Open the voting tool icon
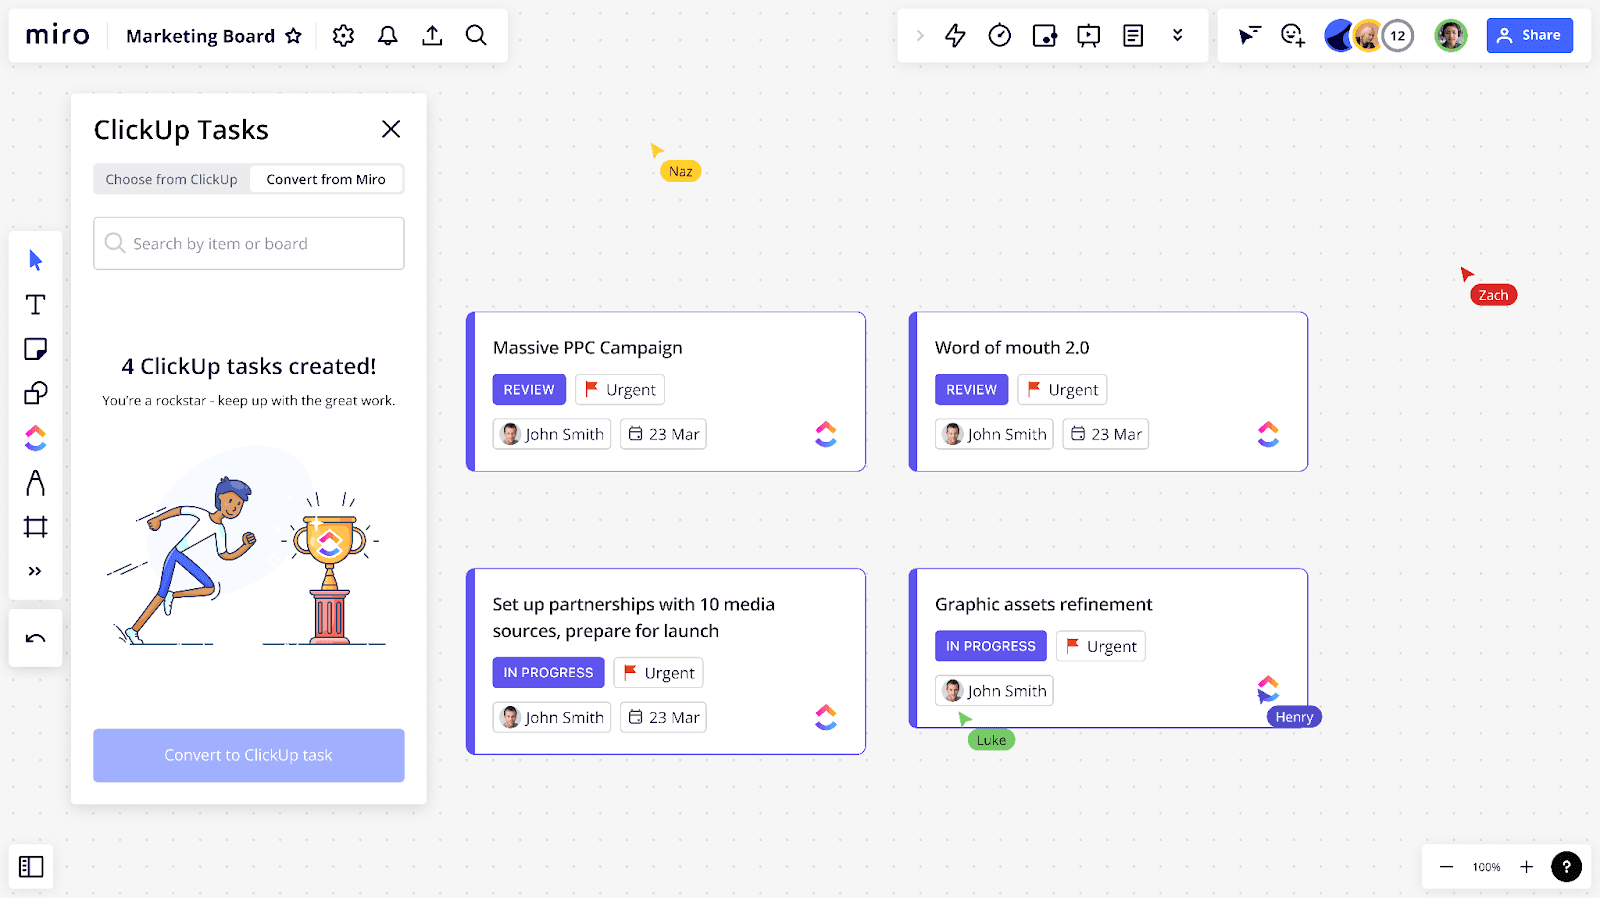Viewport: 1600px width, 898px height. coord(1044,36)
